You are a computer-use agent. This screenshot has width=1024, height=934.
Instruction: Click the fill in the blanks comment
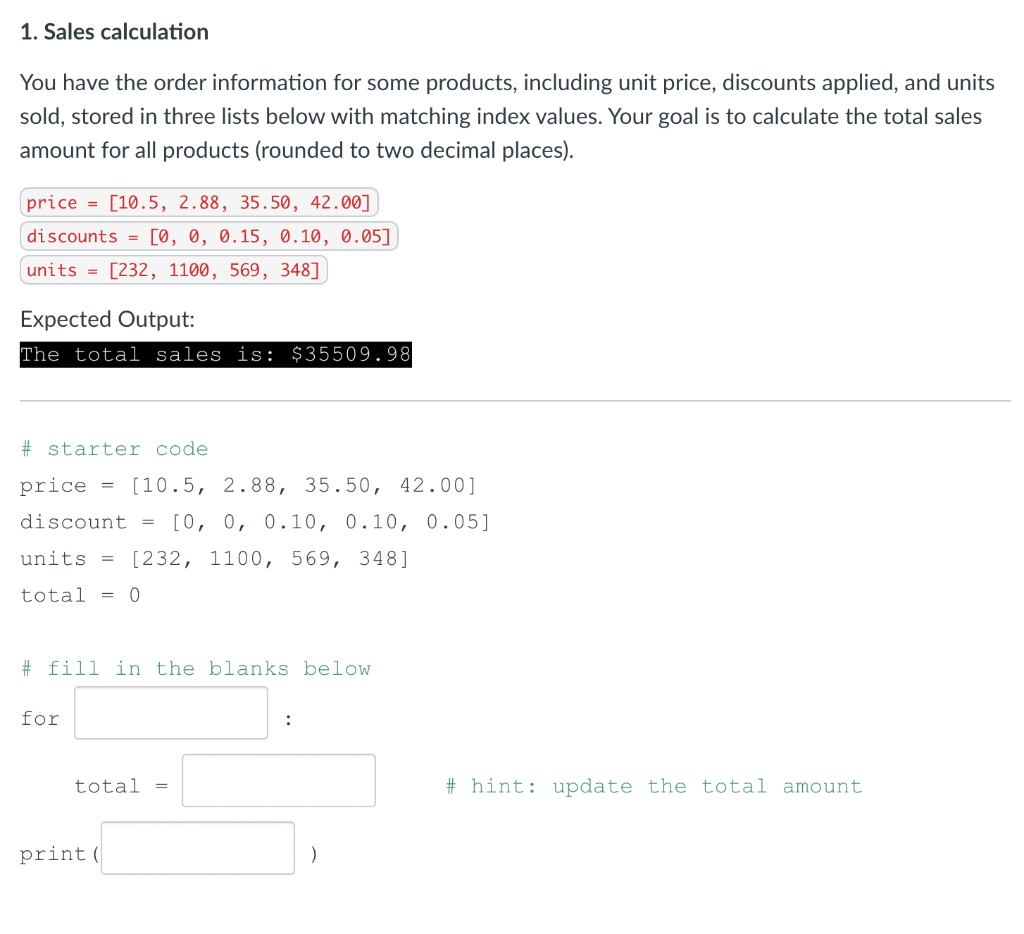click(x=195, y=668)
